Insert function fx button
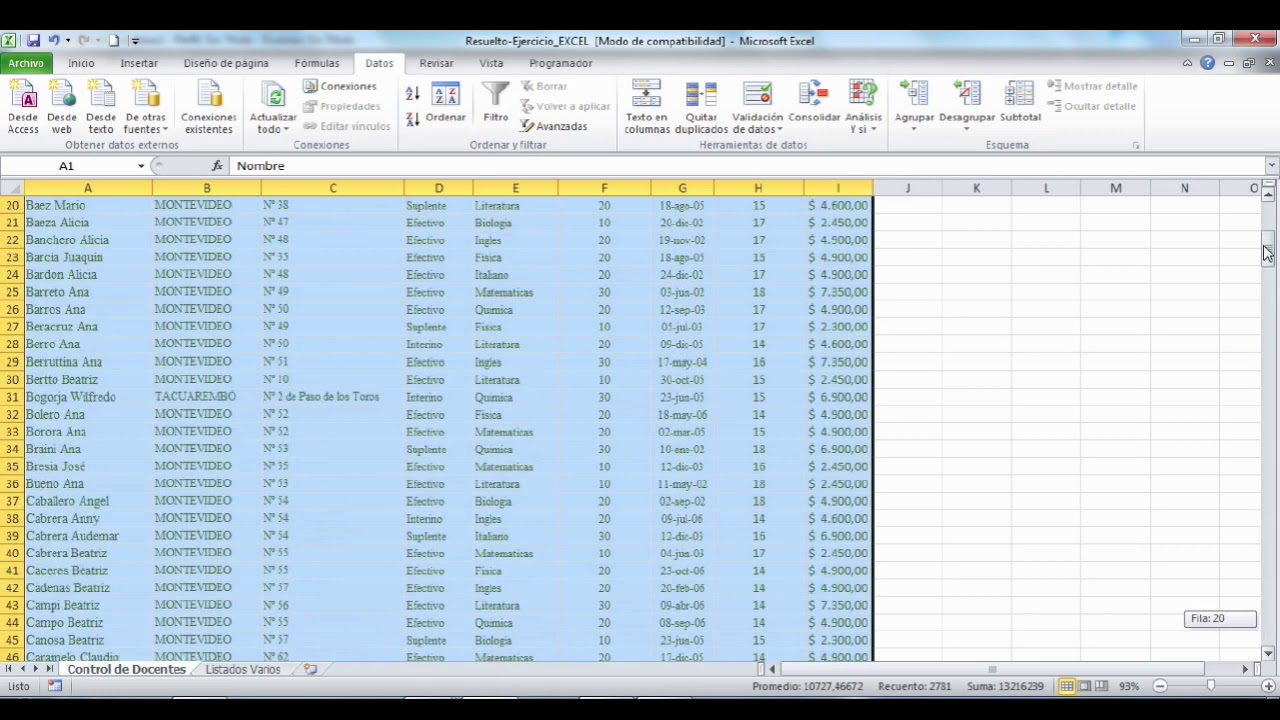The image size is (1280, 720). 217,166
